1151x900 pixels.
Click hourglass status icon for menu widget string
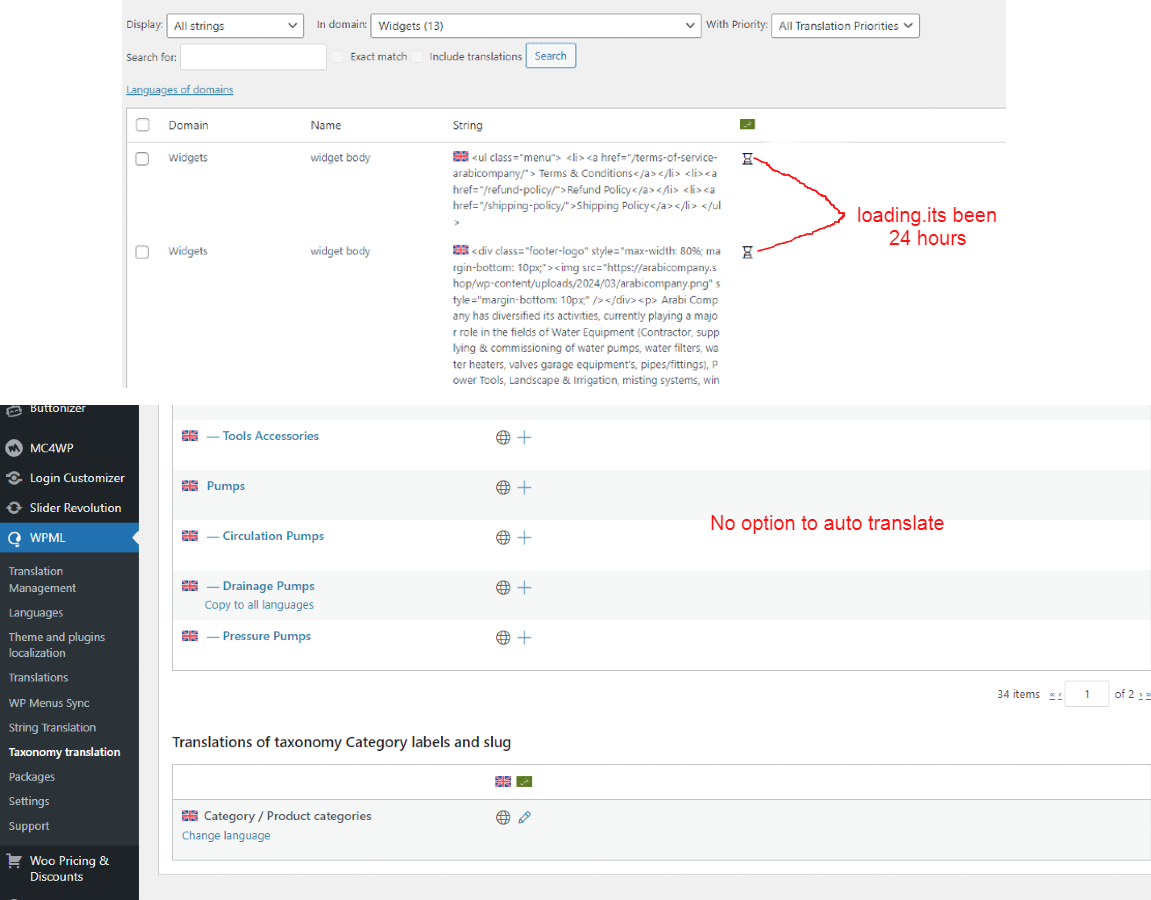coord(747,159)
